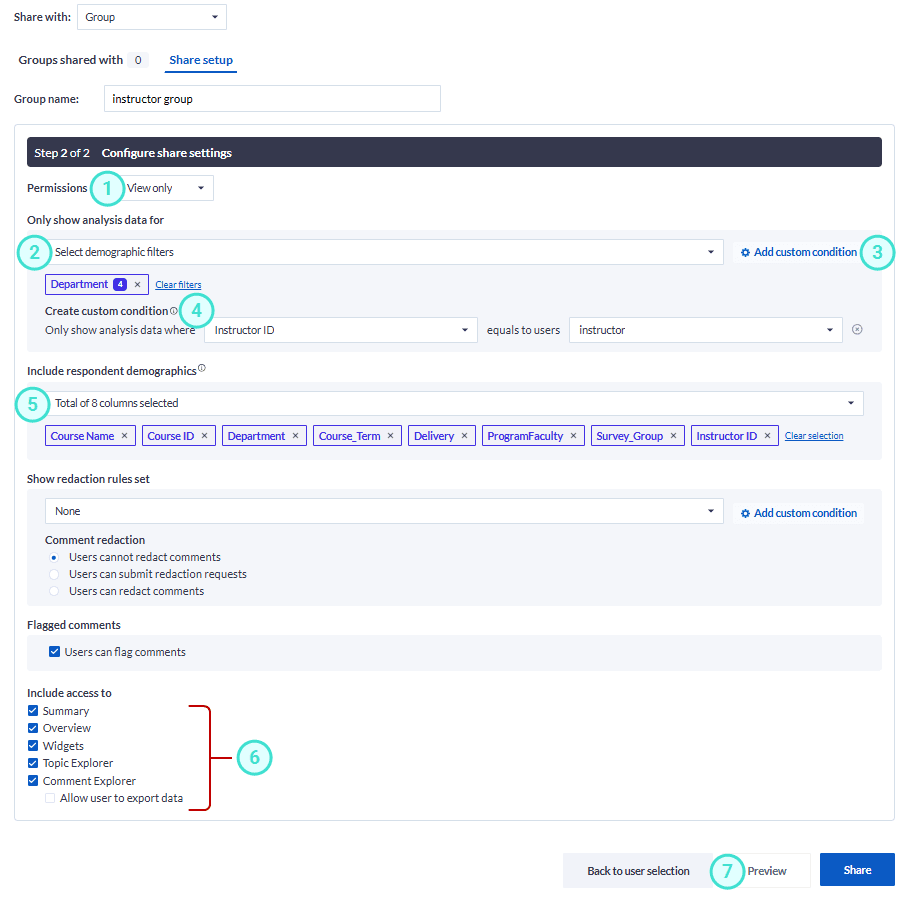This screenshot has width=908, height=897.
Task: Open the Instructor ID condition dropdown
Action: (340, 330)
